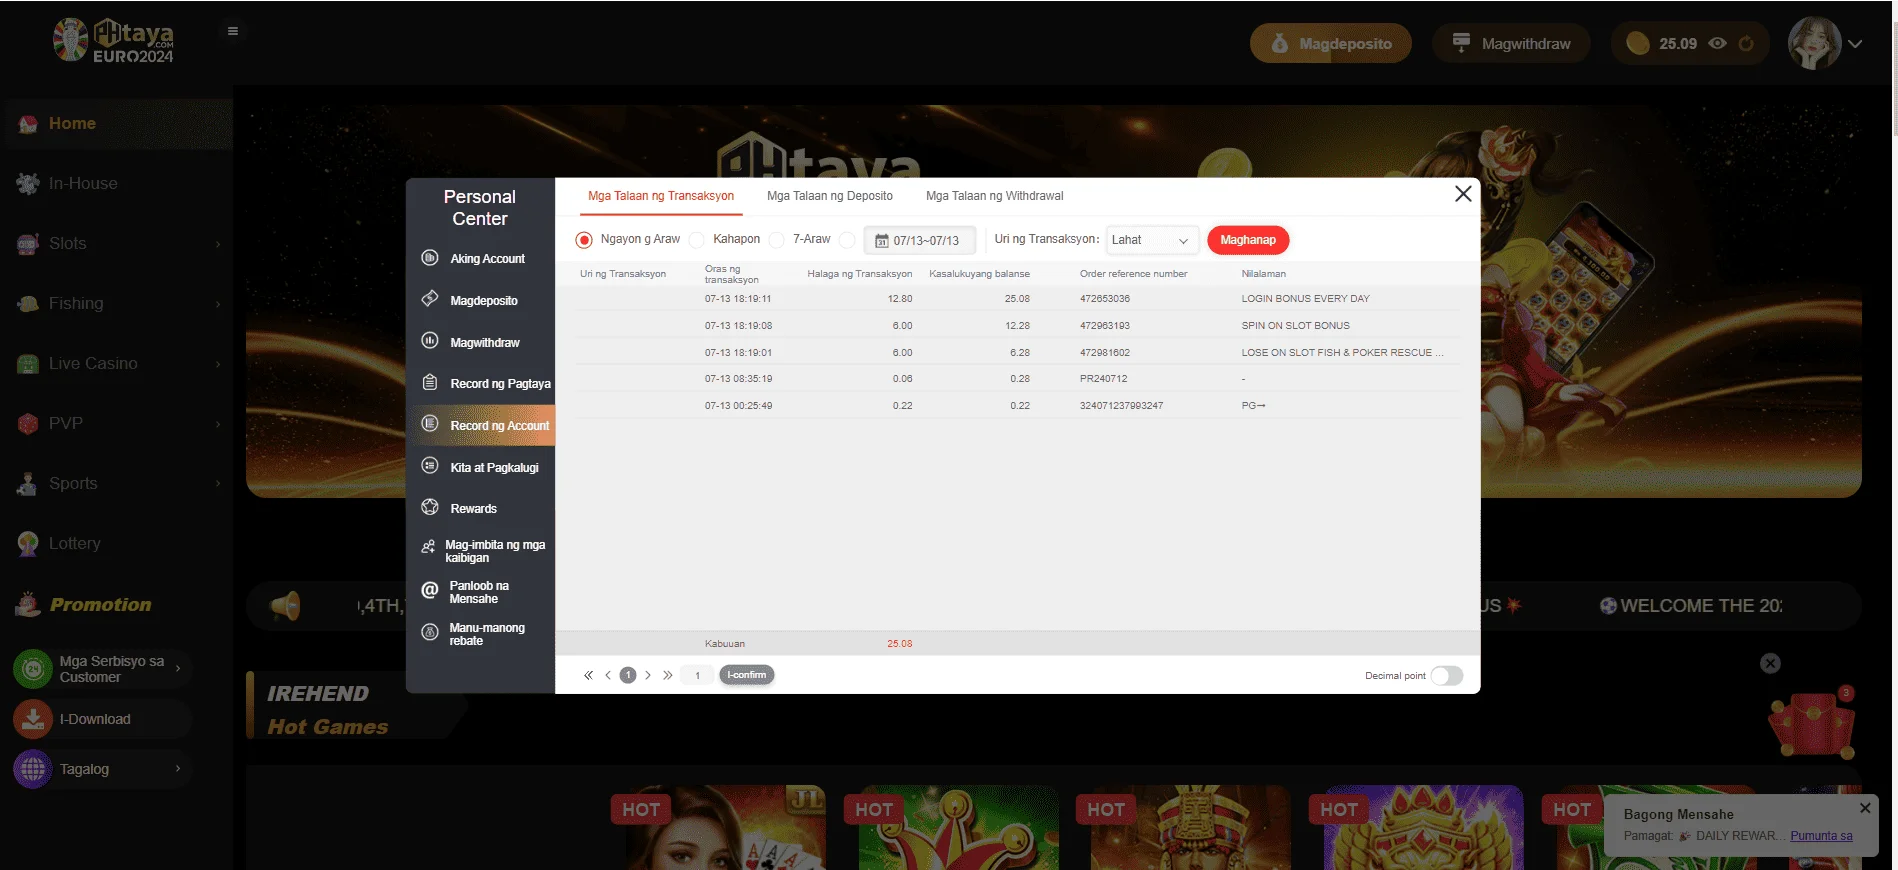This screenshot has height=870, width=1898.
Task: Toggle balance visibility eye icon
Action: (x=1718, y=44)
